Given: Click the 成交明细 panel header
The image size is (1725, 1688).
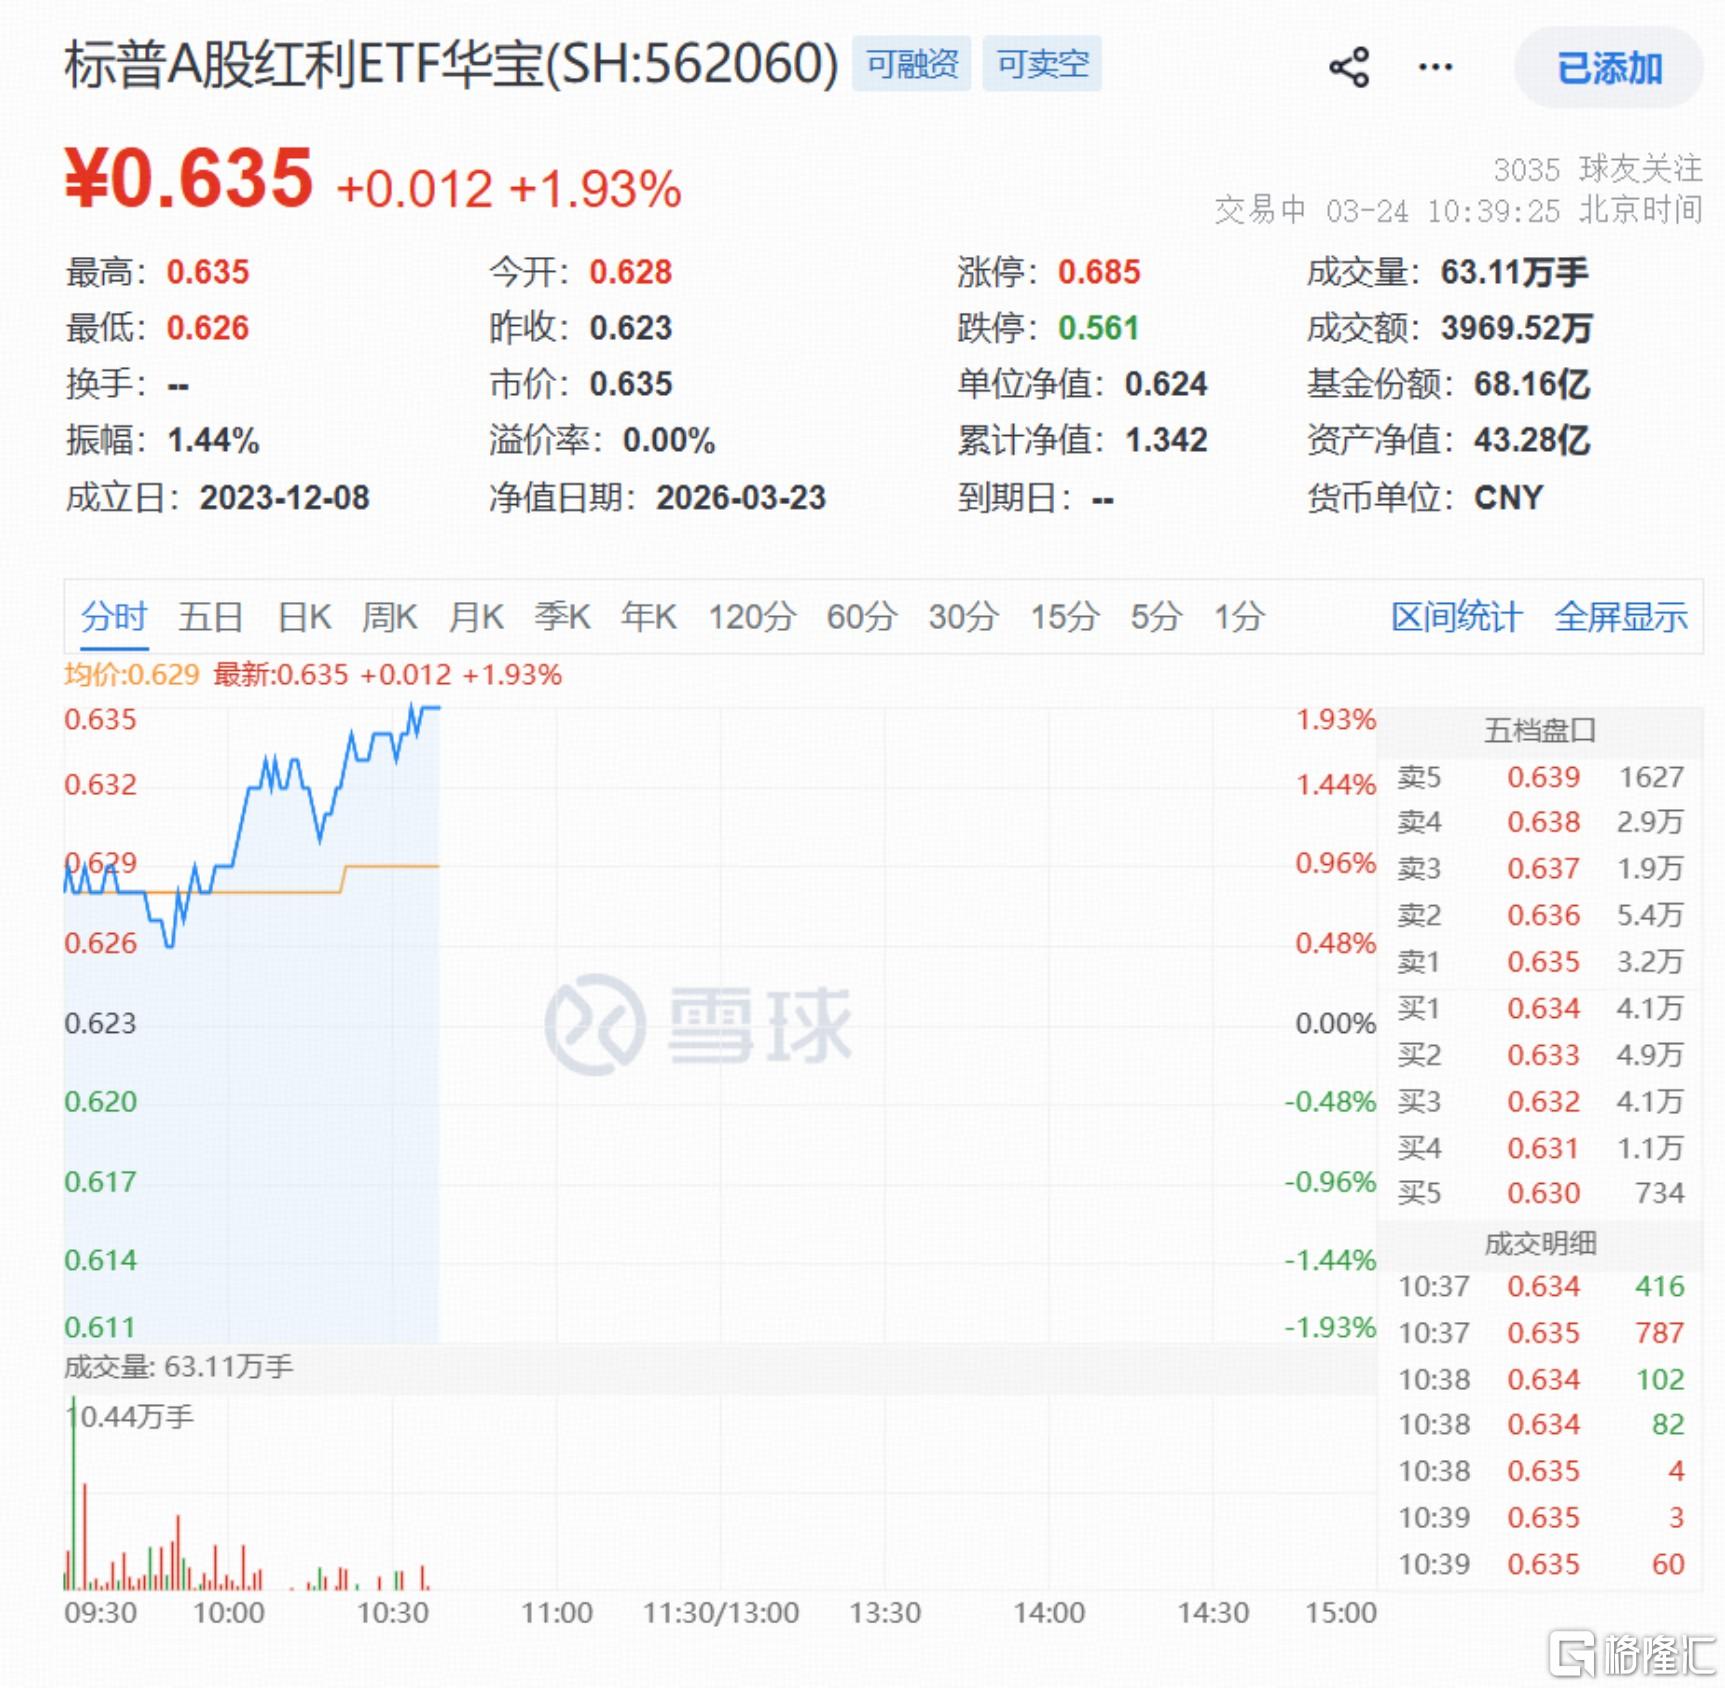Looking at the screenshot, I should 1540,1244.
